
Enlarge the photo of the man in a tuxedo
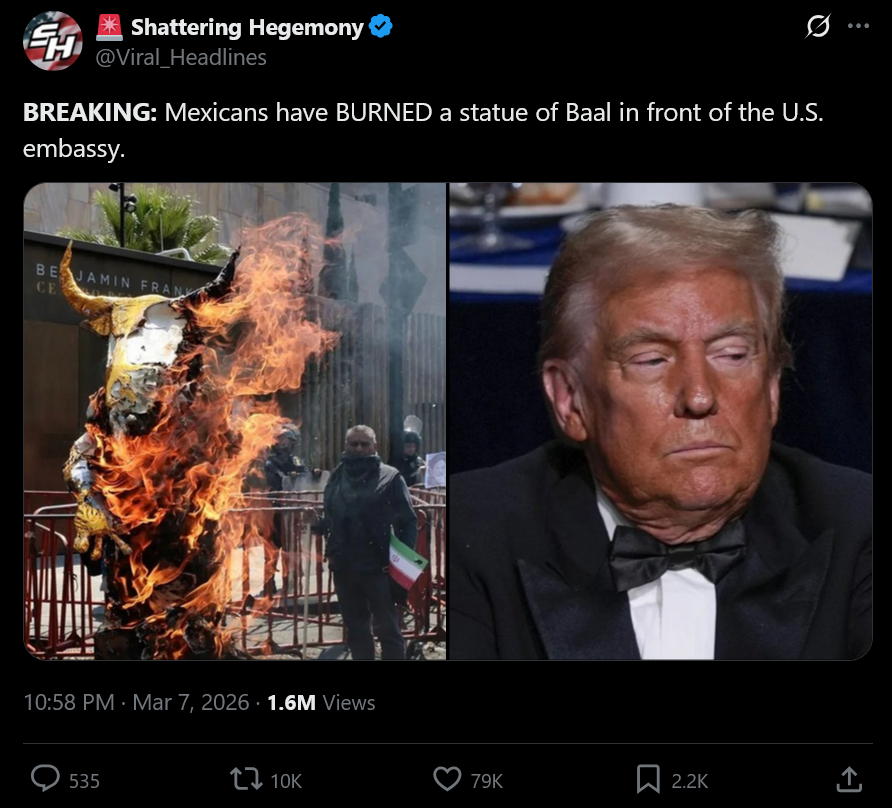pos(660,421)
